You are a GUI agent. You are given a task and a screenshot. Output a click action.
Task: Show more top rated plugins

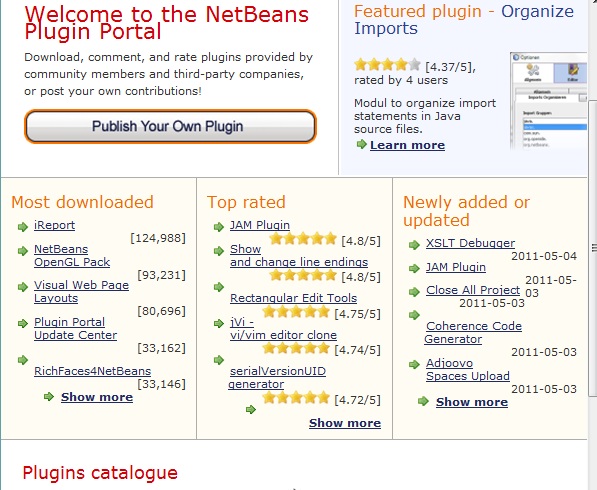pyautogui.click(x=345, y=423)
